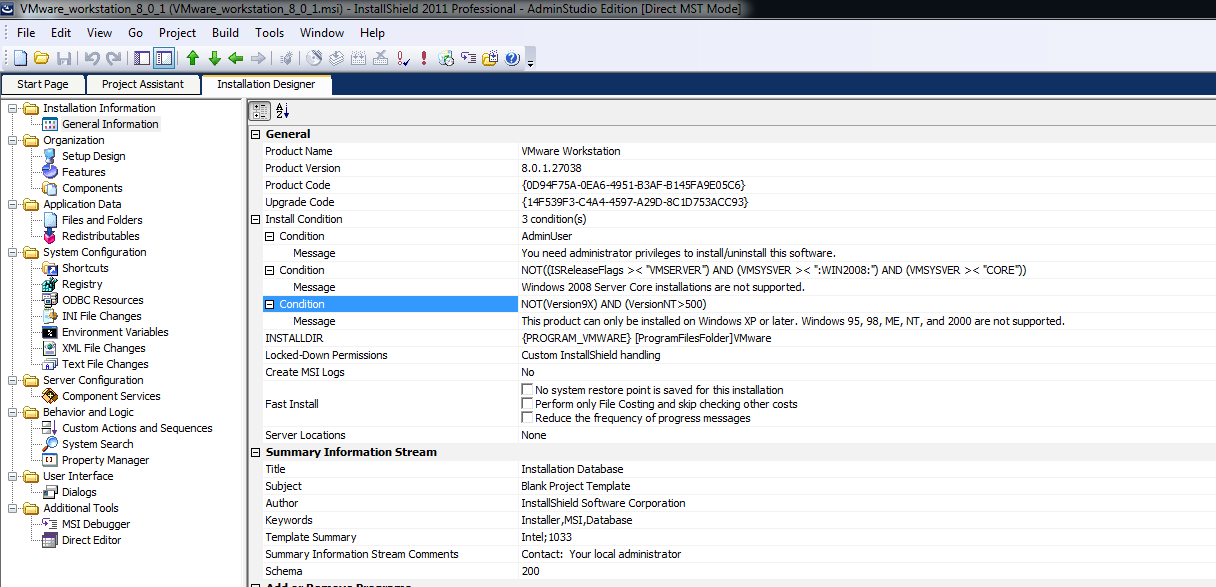Click the Open folder toolbar icon

coord(41,58)
